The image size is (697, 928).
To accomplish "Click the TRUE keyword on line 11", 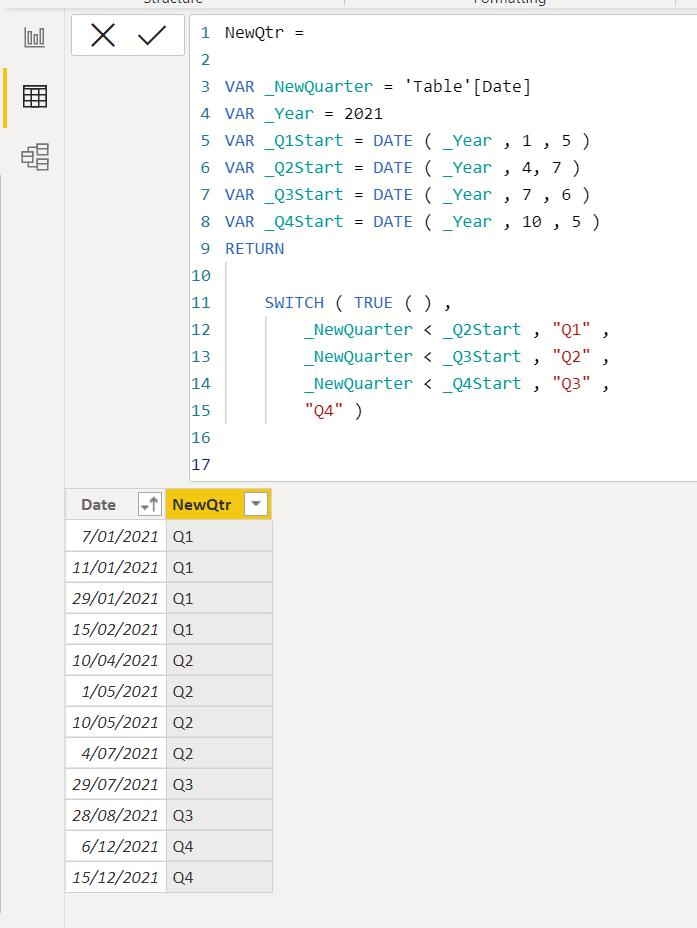I will pyautogui.click(x=373, y=302).
